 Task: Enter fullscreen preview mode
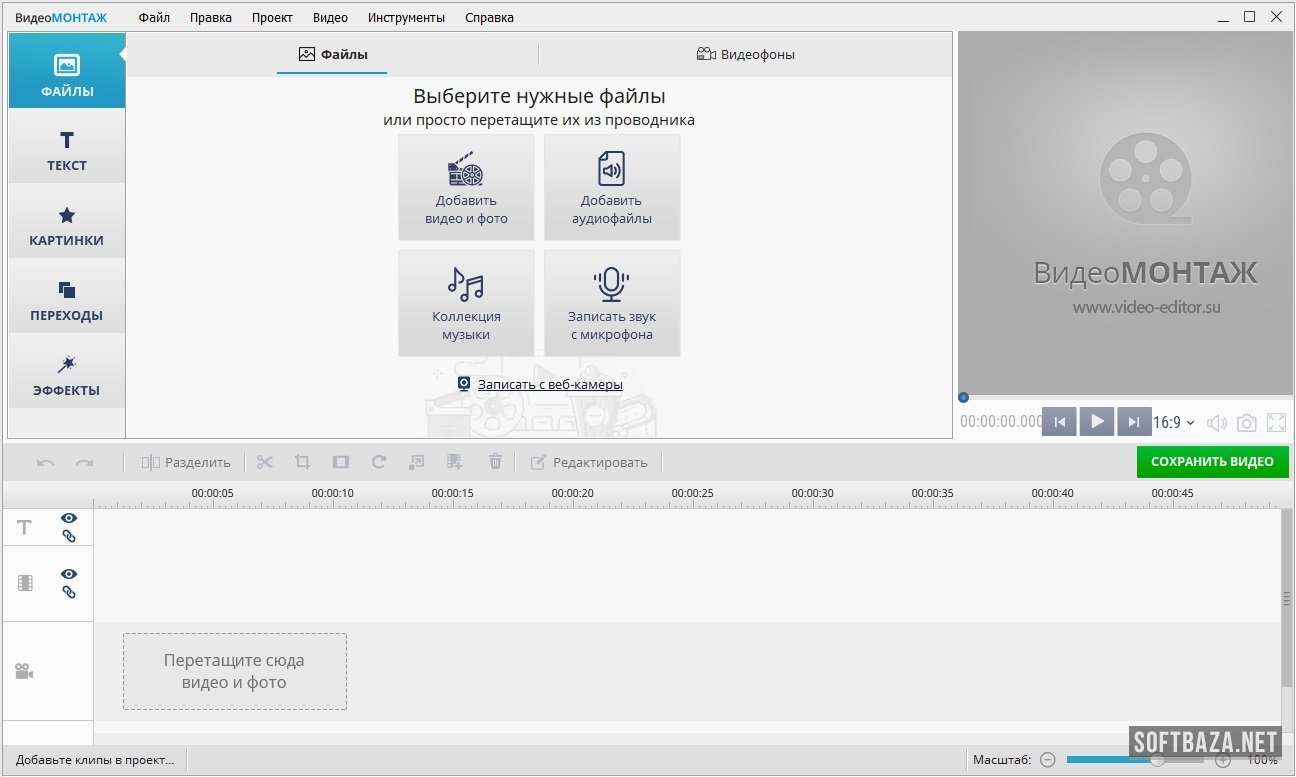pos(1276,423)
